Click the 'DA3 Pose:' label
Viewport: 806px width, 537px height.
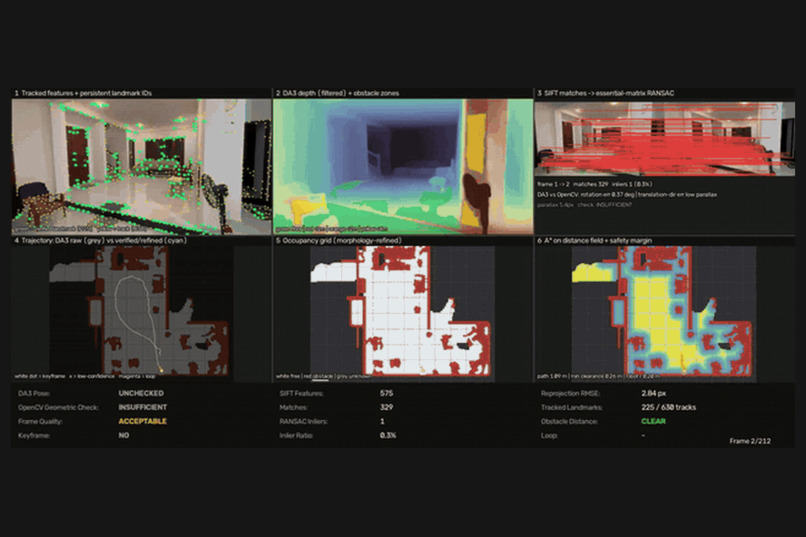(x=34, y=393)
